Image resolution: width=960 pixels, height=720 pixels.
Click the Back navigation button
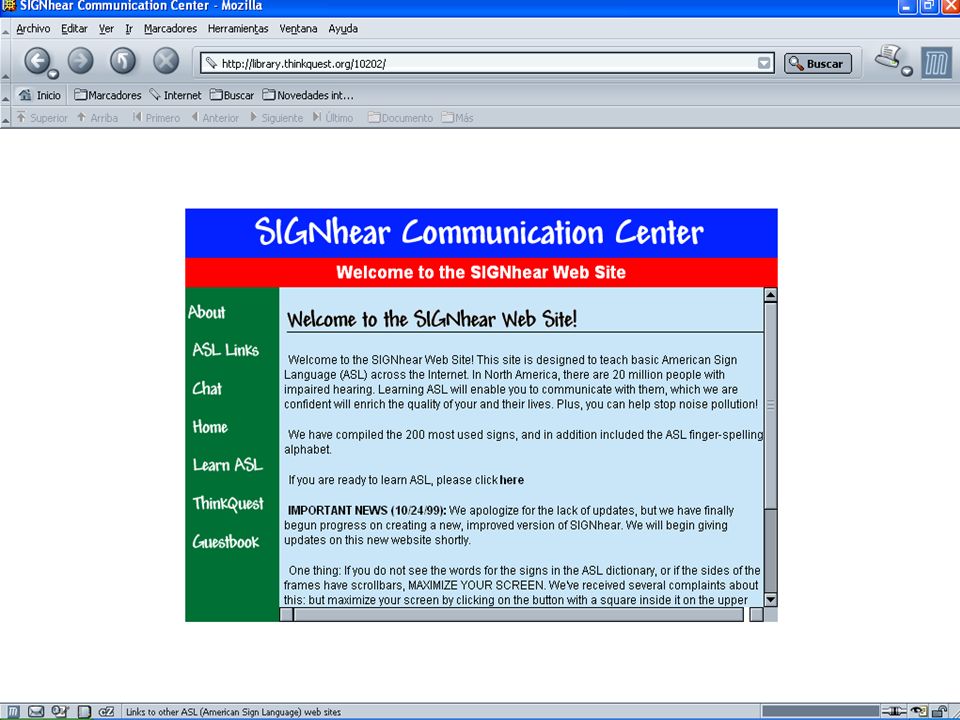tap(37, 61)
